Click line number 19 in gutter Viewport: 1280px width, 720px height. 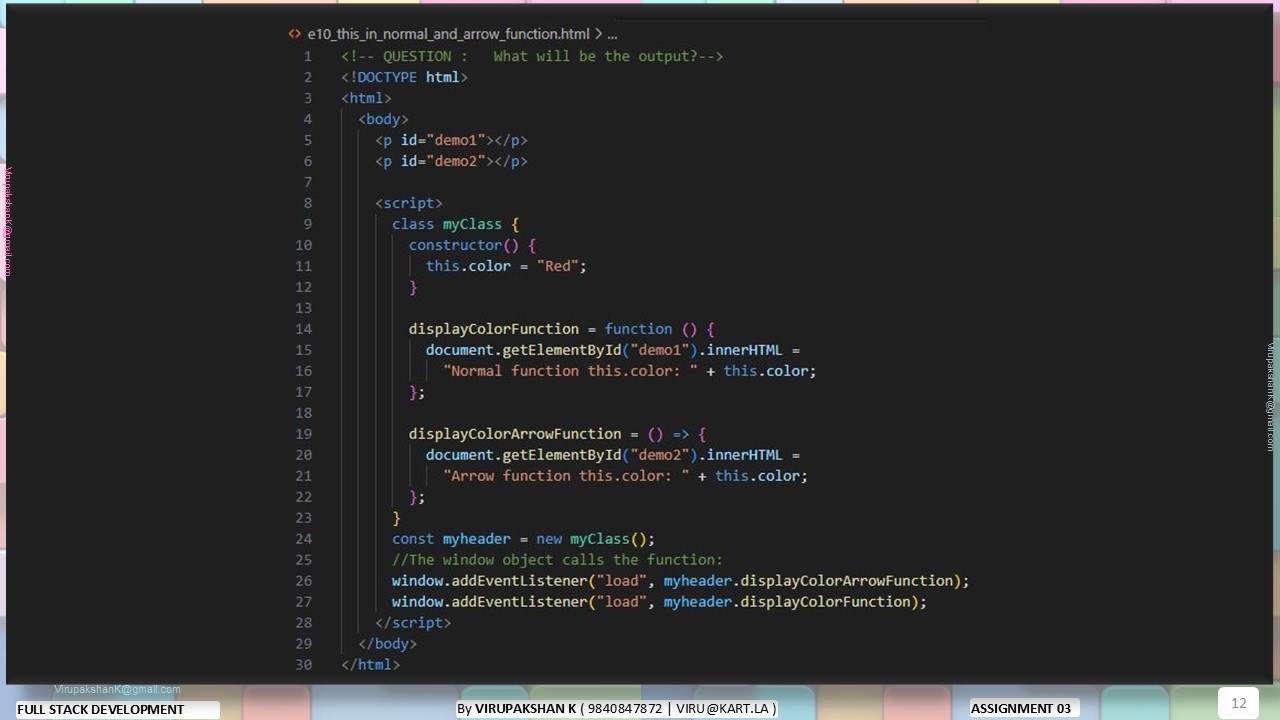pyautogui.click(x=304, y=434)
